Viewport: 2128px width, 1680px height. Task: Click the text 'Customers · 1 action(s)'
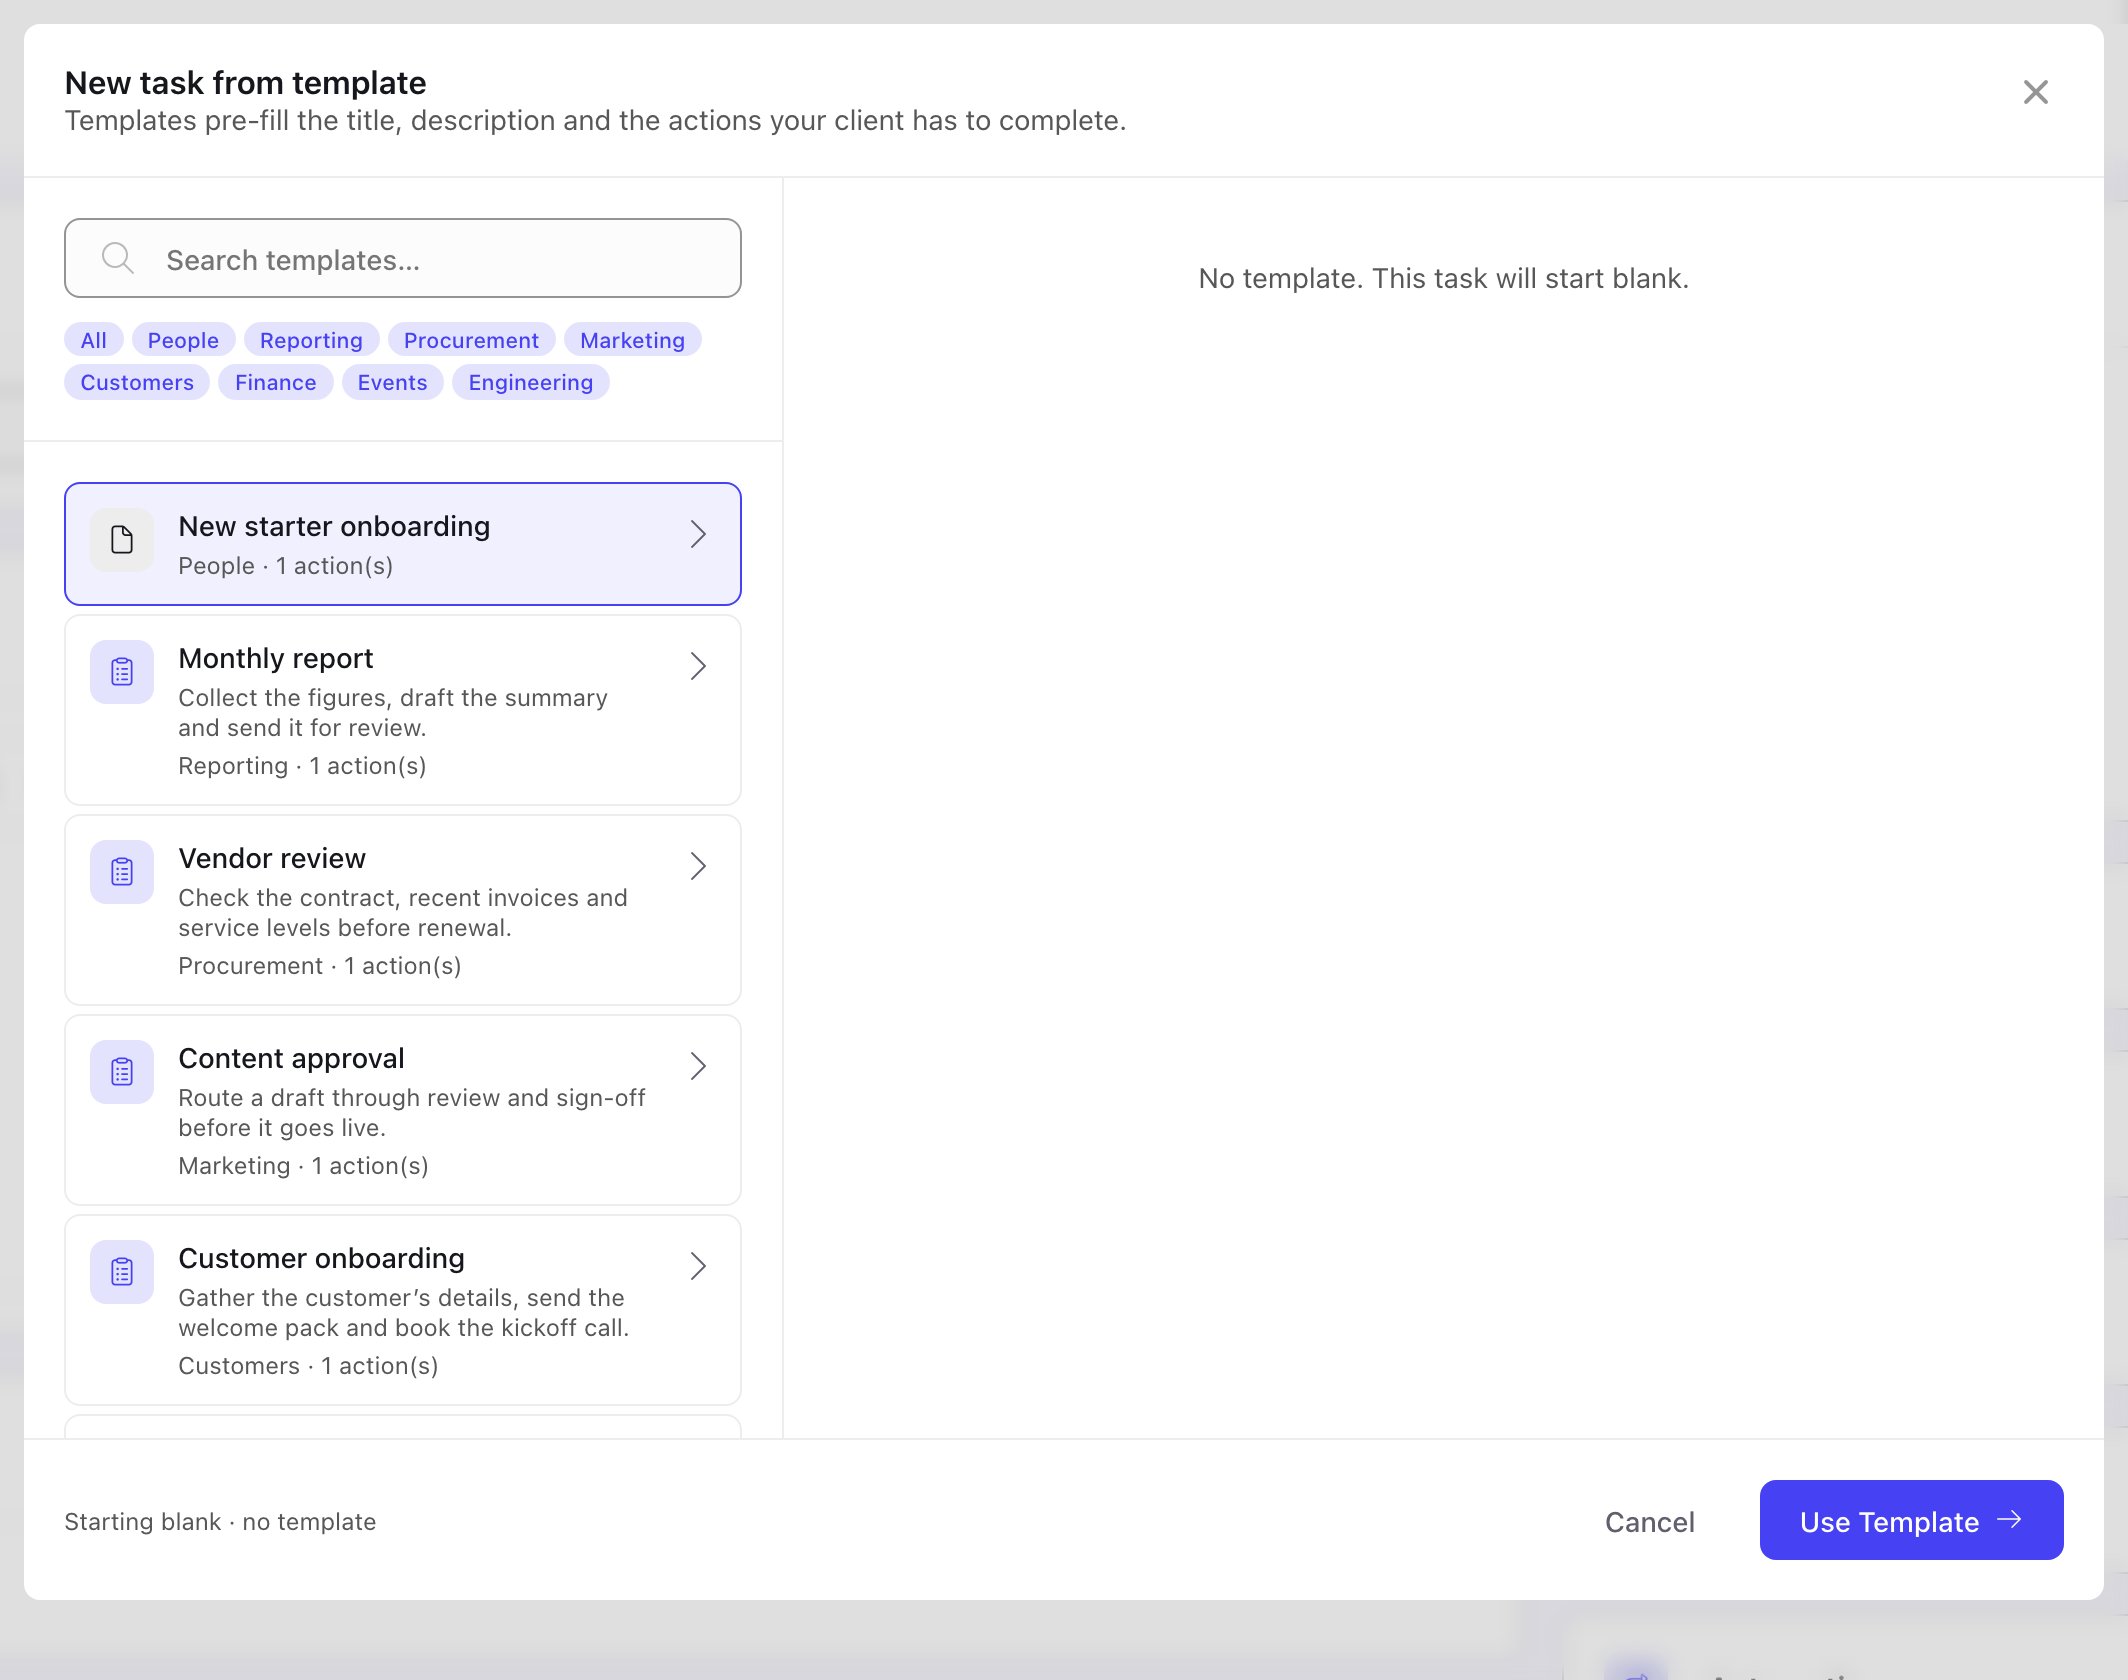pos(308,1366)
